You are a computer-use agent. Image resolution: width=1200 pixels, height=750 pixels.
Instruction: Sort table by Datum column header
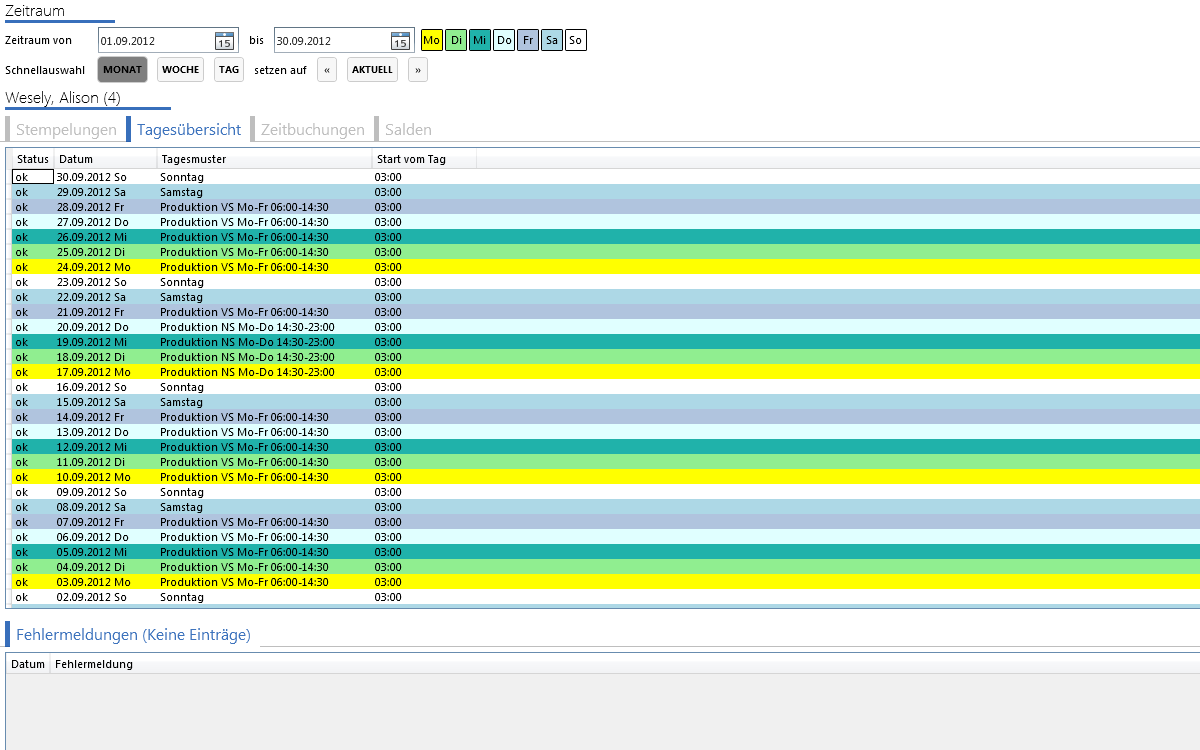pyautogui.click(x=105, y=159)
